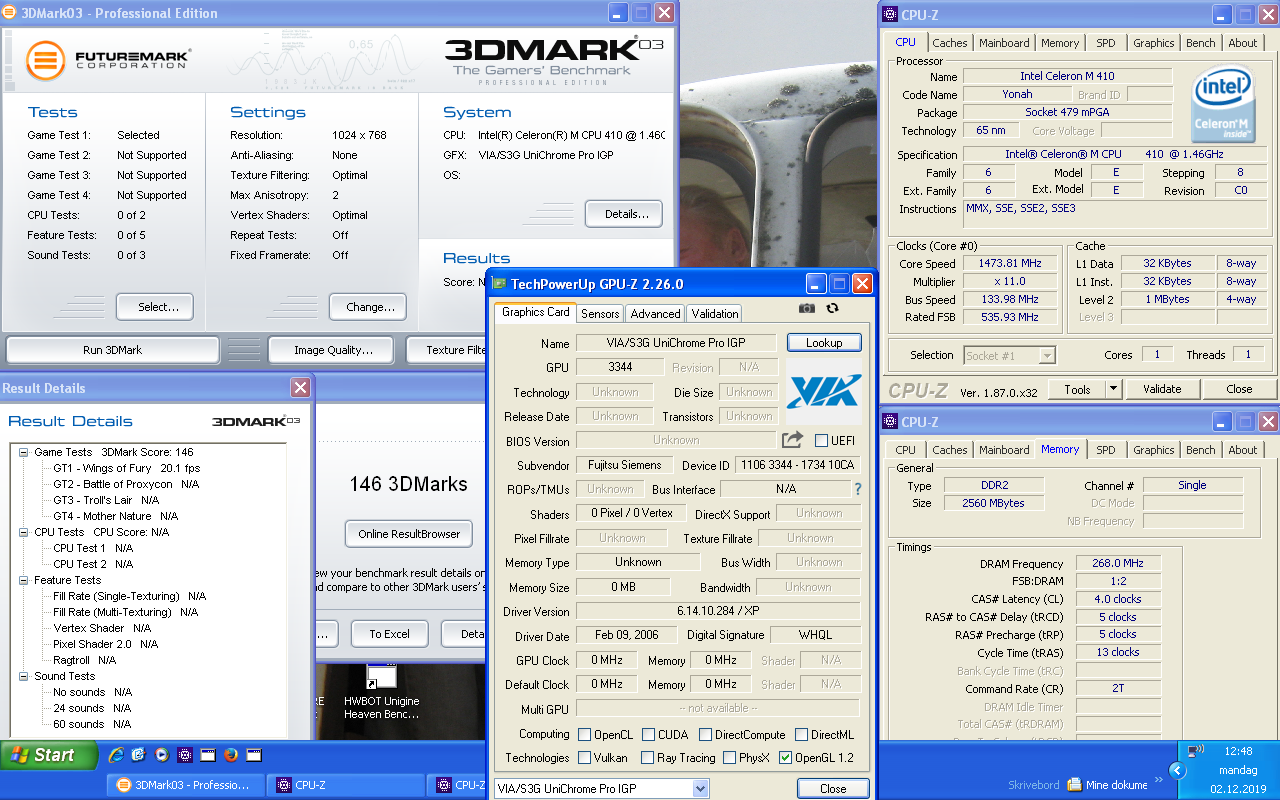The image size is (1280, 800).
Task: Open the Tools dropdown arrow in CPU-Z
Action: click(x=1113, y=389)
